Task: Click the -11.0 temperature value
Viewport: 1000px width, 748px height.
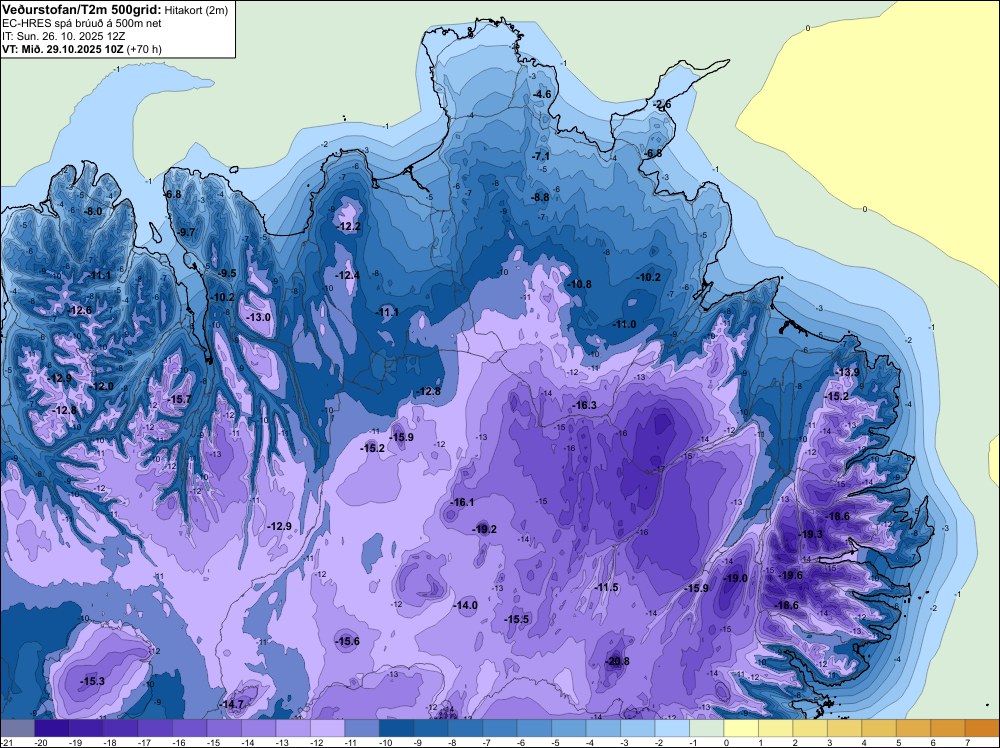Action: click(x=624, y=325)
